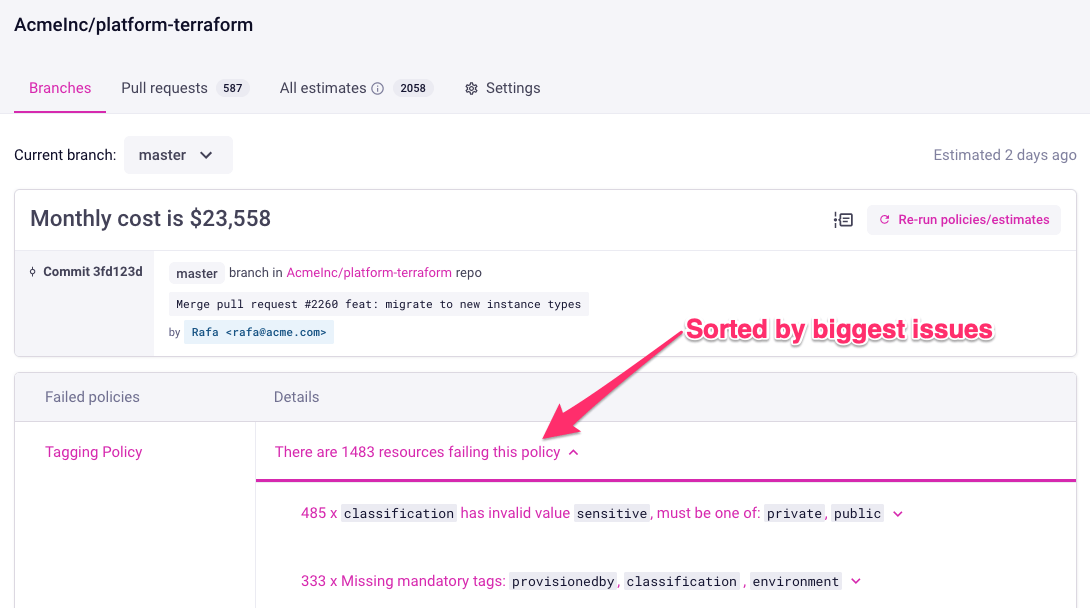Viewport: 1090px width, 608px height.
Task: Click the 587 pull requests count badge
Action: tap(233, 88)
